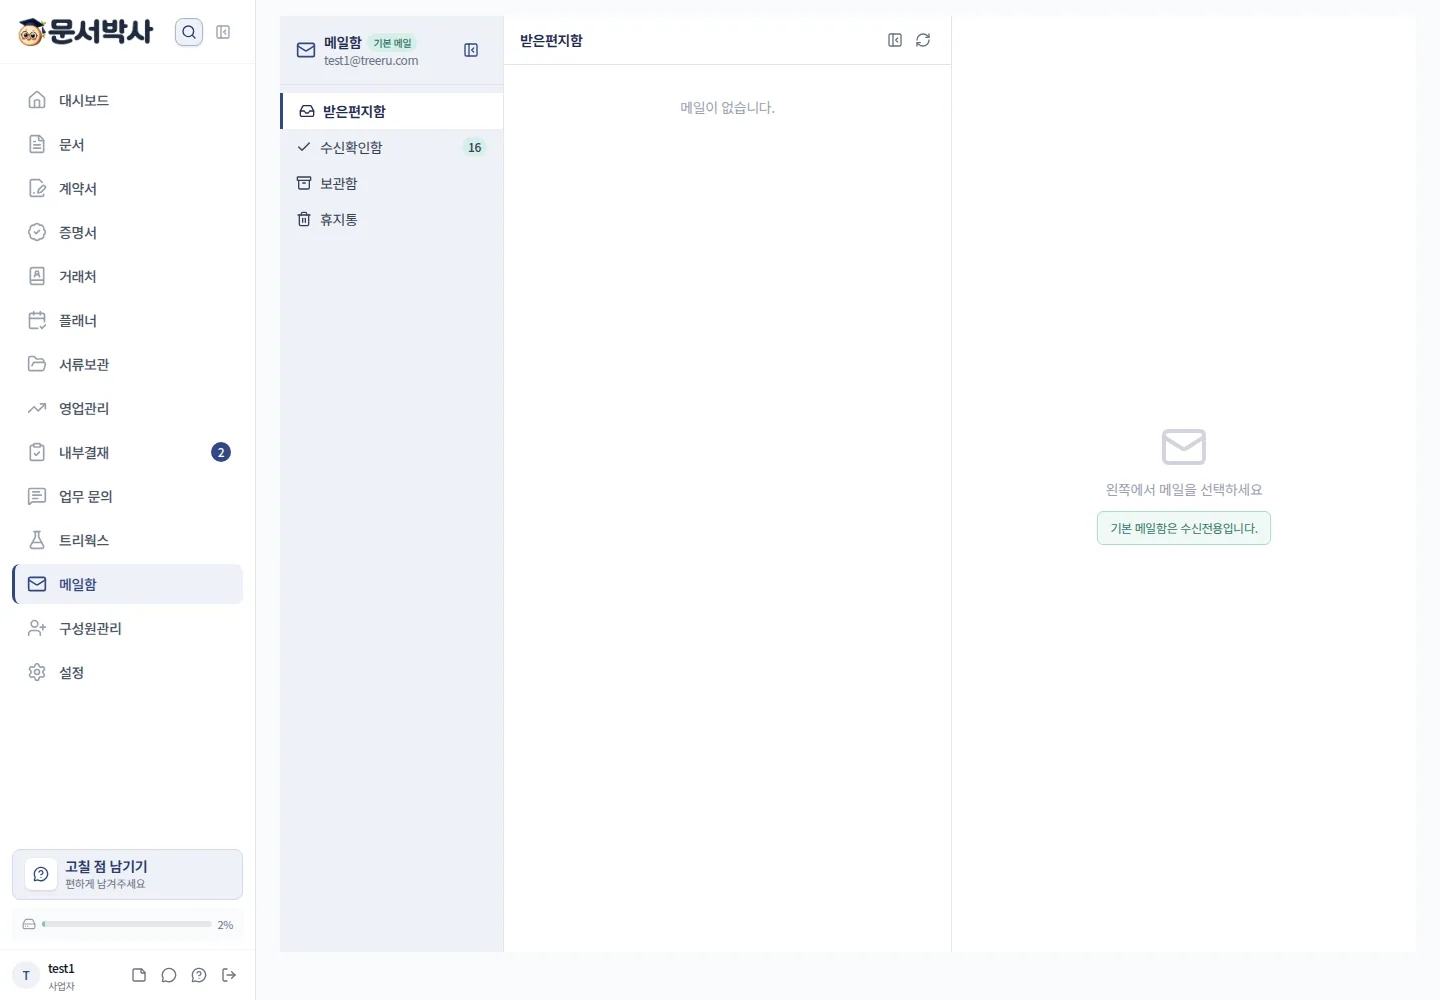Click the 문서박사 logo
Viewport: 1440px width, 1000px height.
coord(86,32)
